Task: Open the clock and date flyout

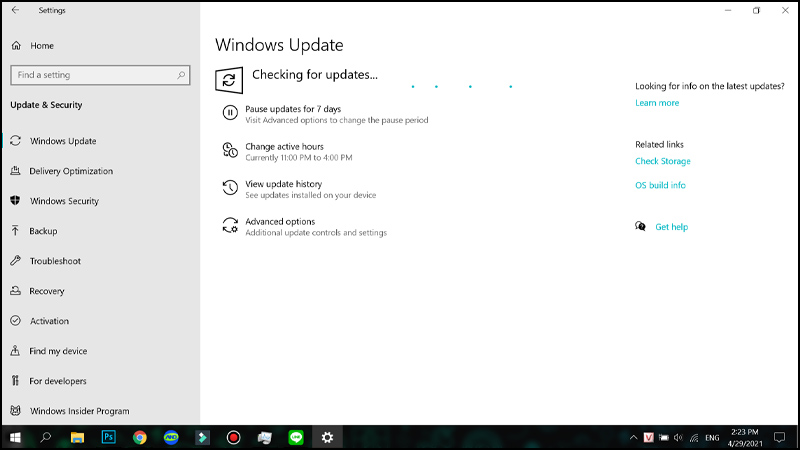Action: (x=745, y=438)
